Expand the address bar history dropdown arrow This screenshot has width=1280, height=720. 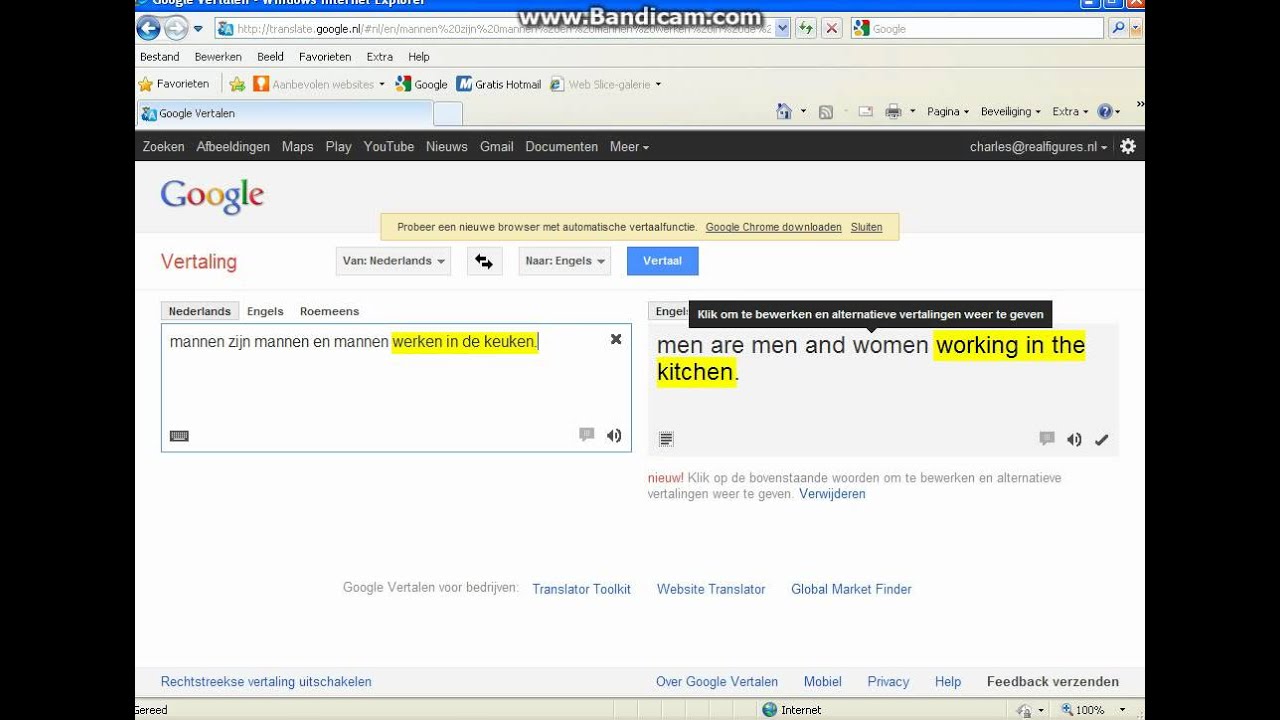click(782, 28)
